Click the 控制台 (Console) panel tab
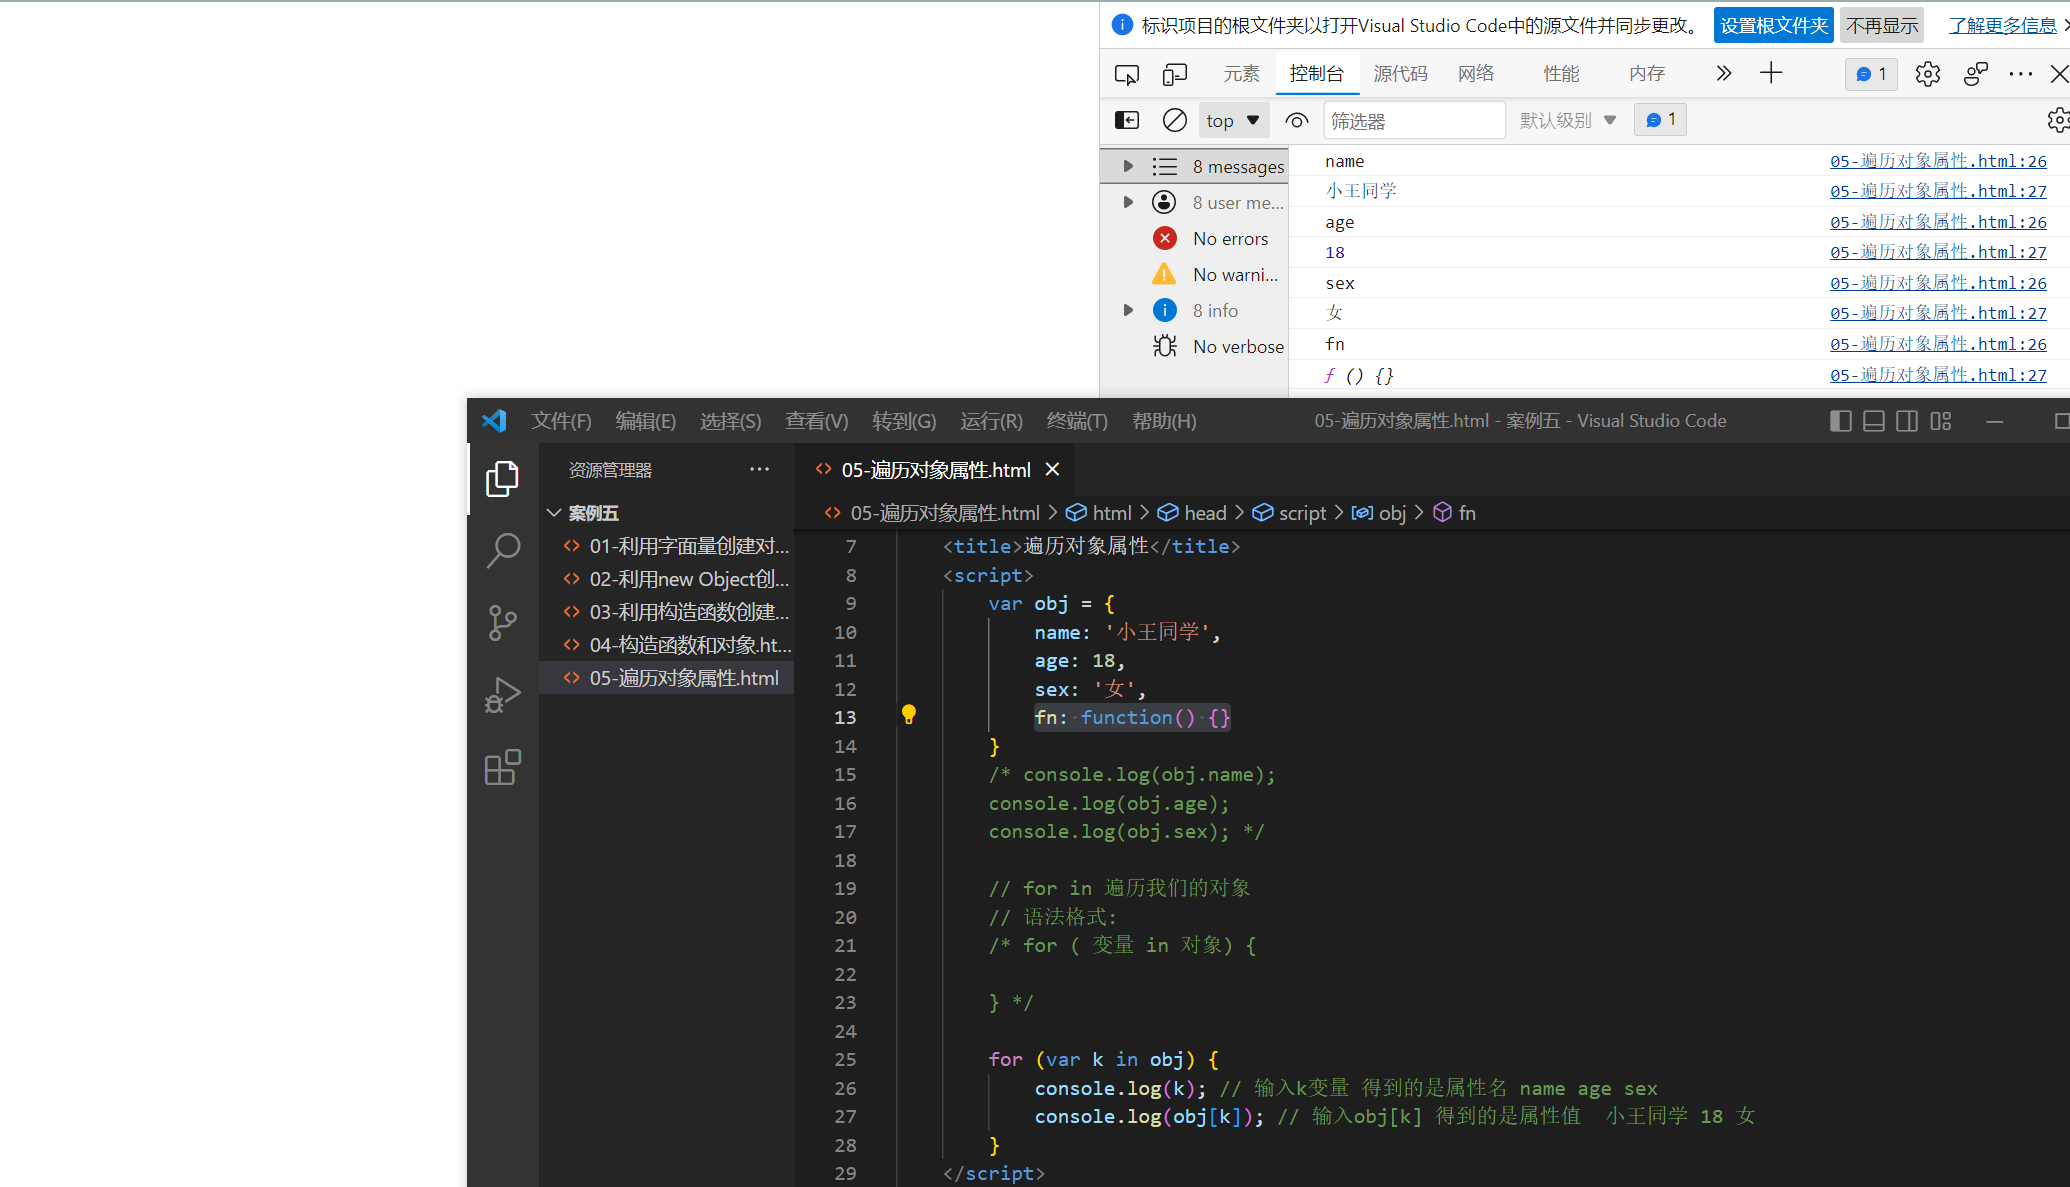The height and width of the screenshot is (1187, 2070). point(1315,72)
